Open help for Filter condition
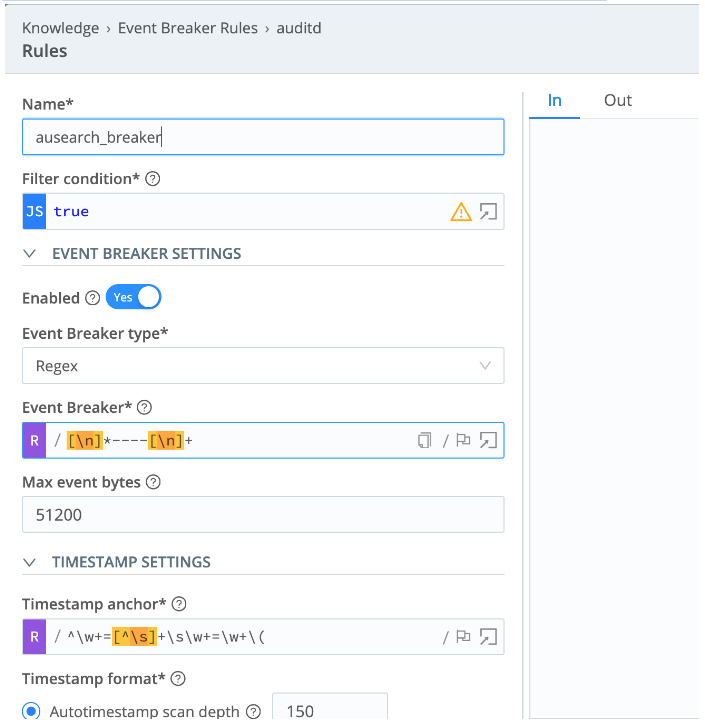Image resolution: width=705 pixels, height=723 pixels. coord(153,179)
